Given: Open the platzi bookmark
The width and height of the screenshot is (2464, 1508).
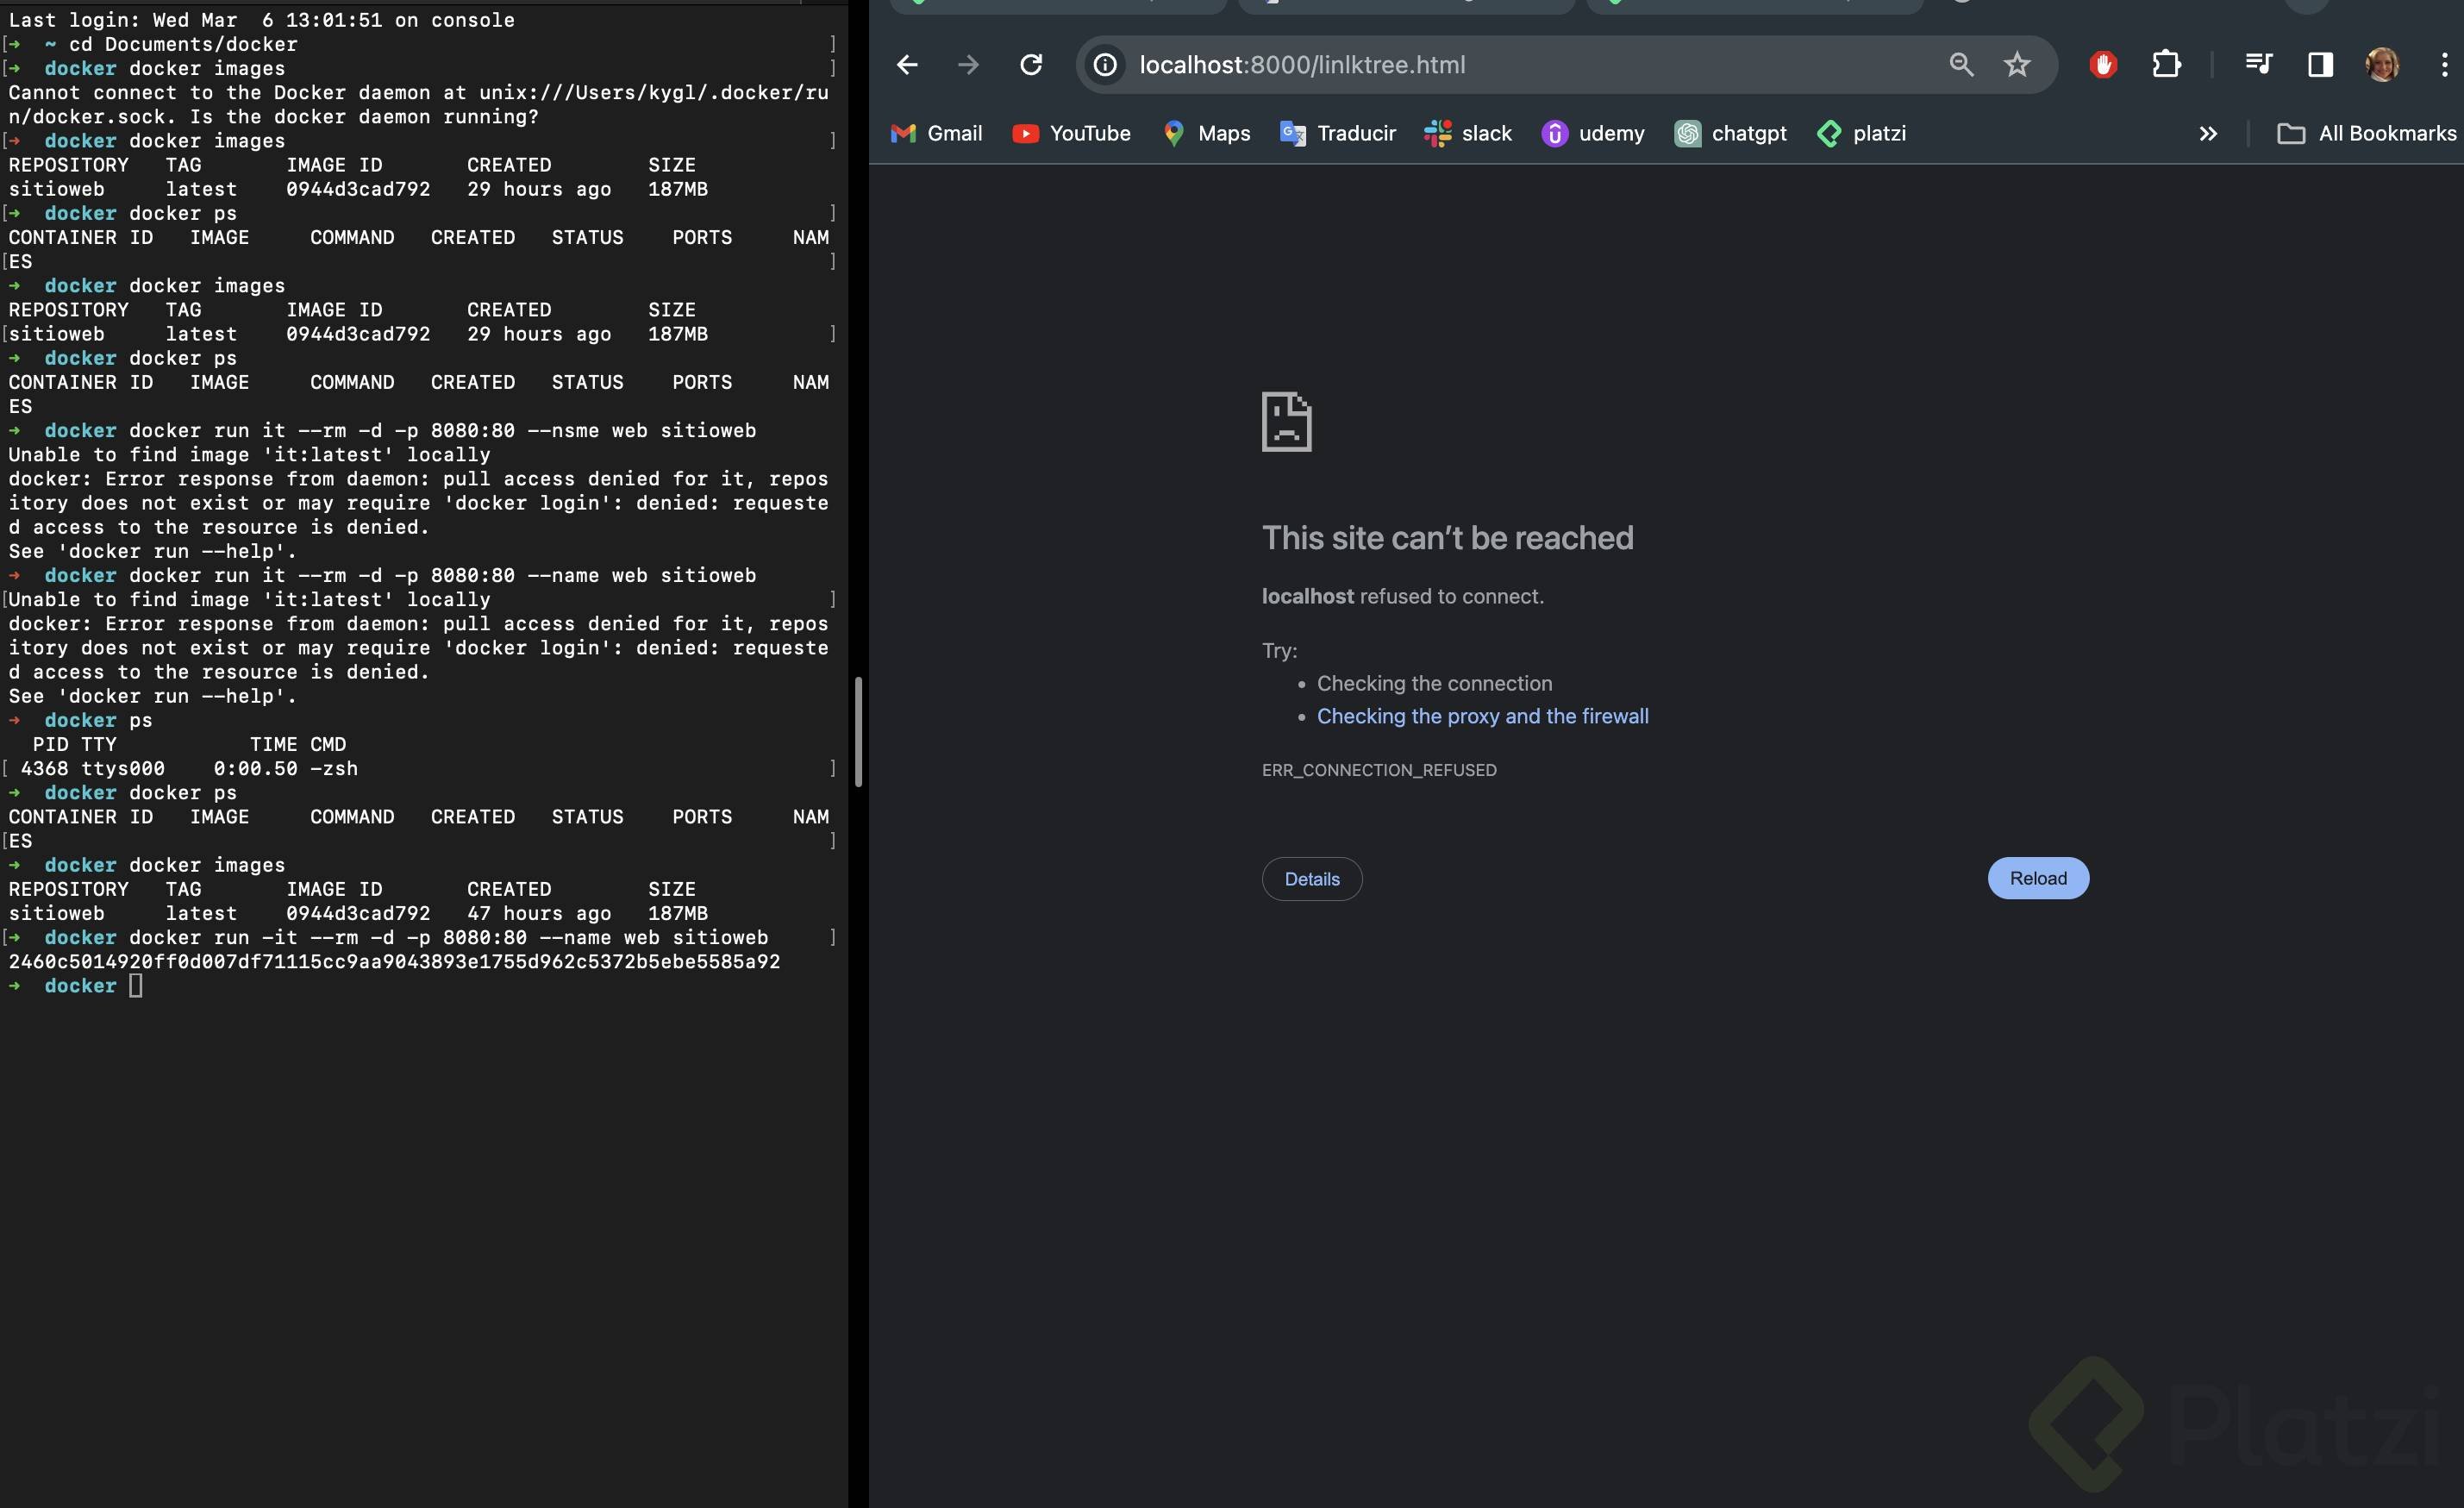Looking at the screenshot, I should (x=1861, y=134).
